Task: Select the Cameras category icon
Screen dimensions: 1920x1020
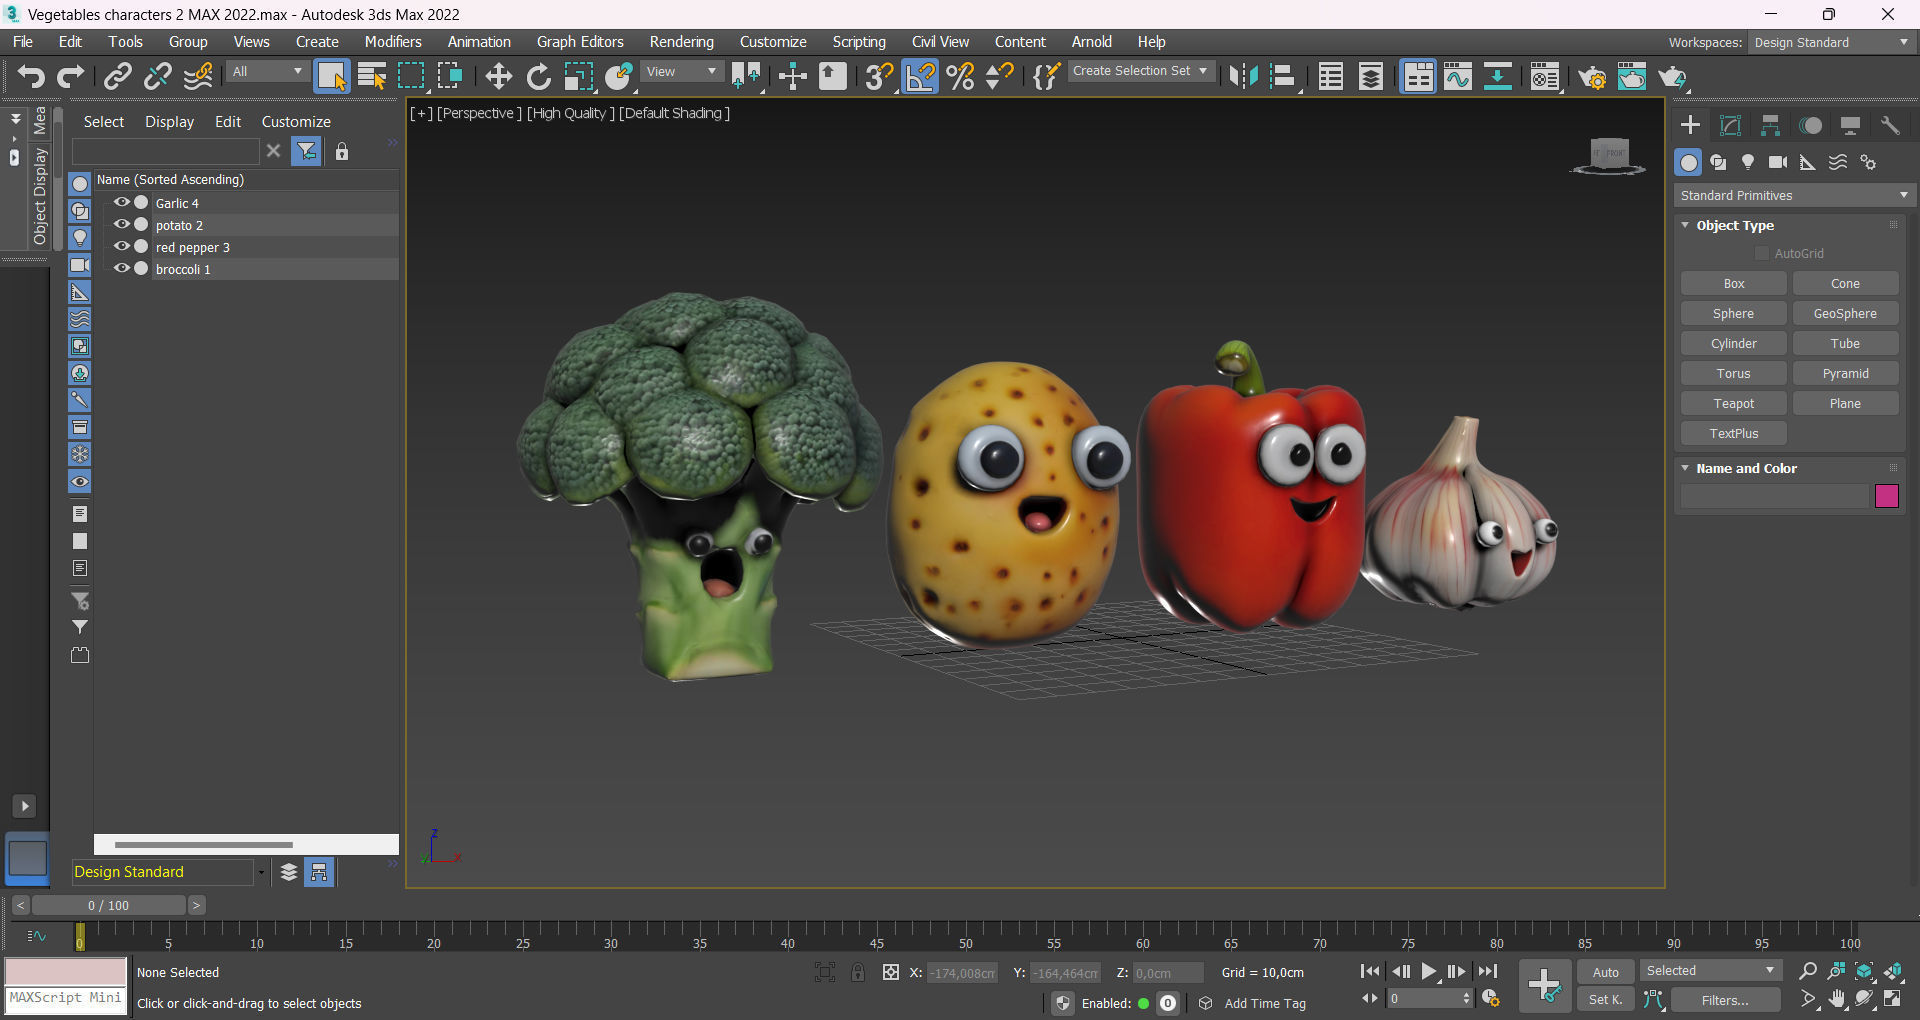Action: (1778, 162)
